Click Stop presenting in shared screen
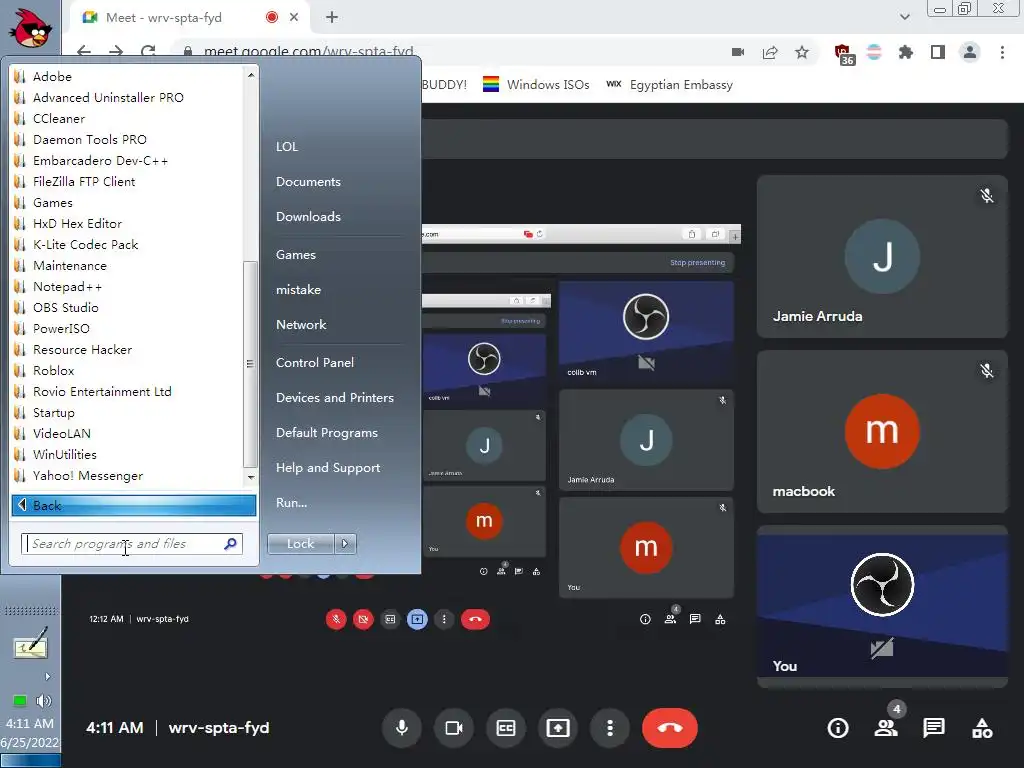The width and height of the screenshot is (1024, 768). tap(697, 263)
